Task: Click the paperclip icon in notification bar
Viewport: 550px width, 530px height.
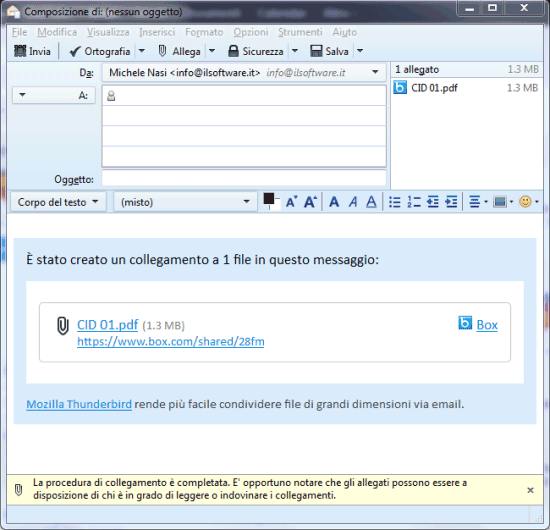Action: coord(19,490)
